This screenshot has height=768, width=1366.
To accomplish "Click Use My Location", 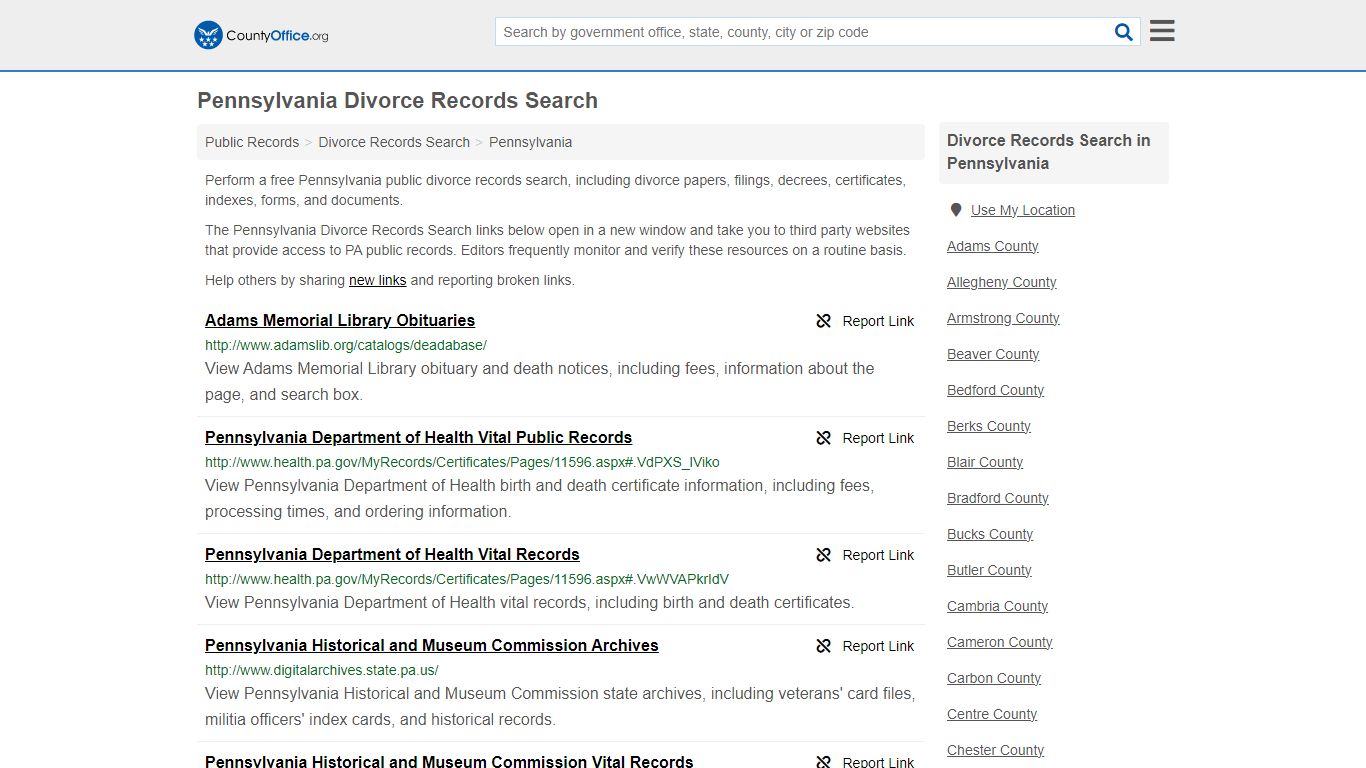I will coord(1023,210).
